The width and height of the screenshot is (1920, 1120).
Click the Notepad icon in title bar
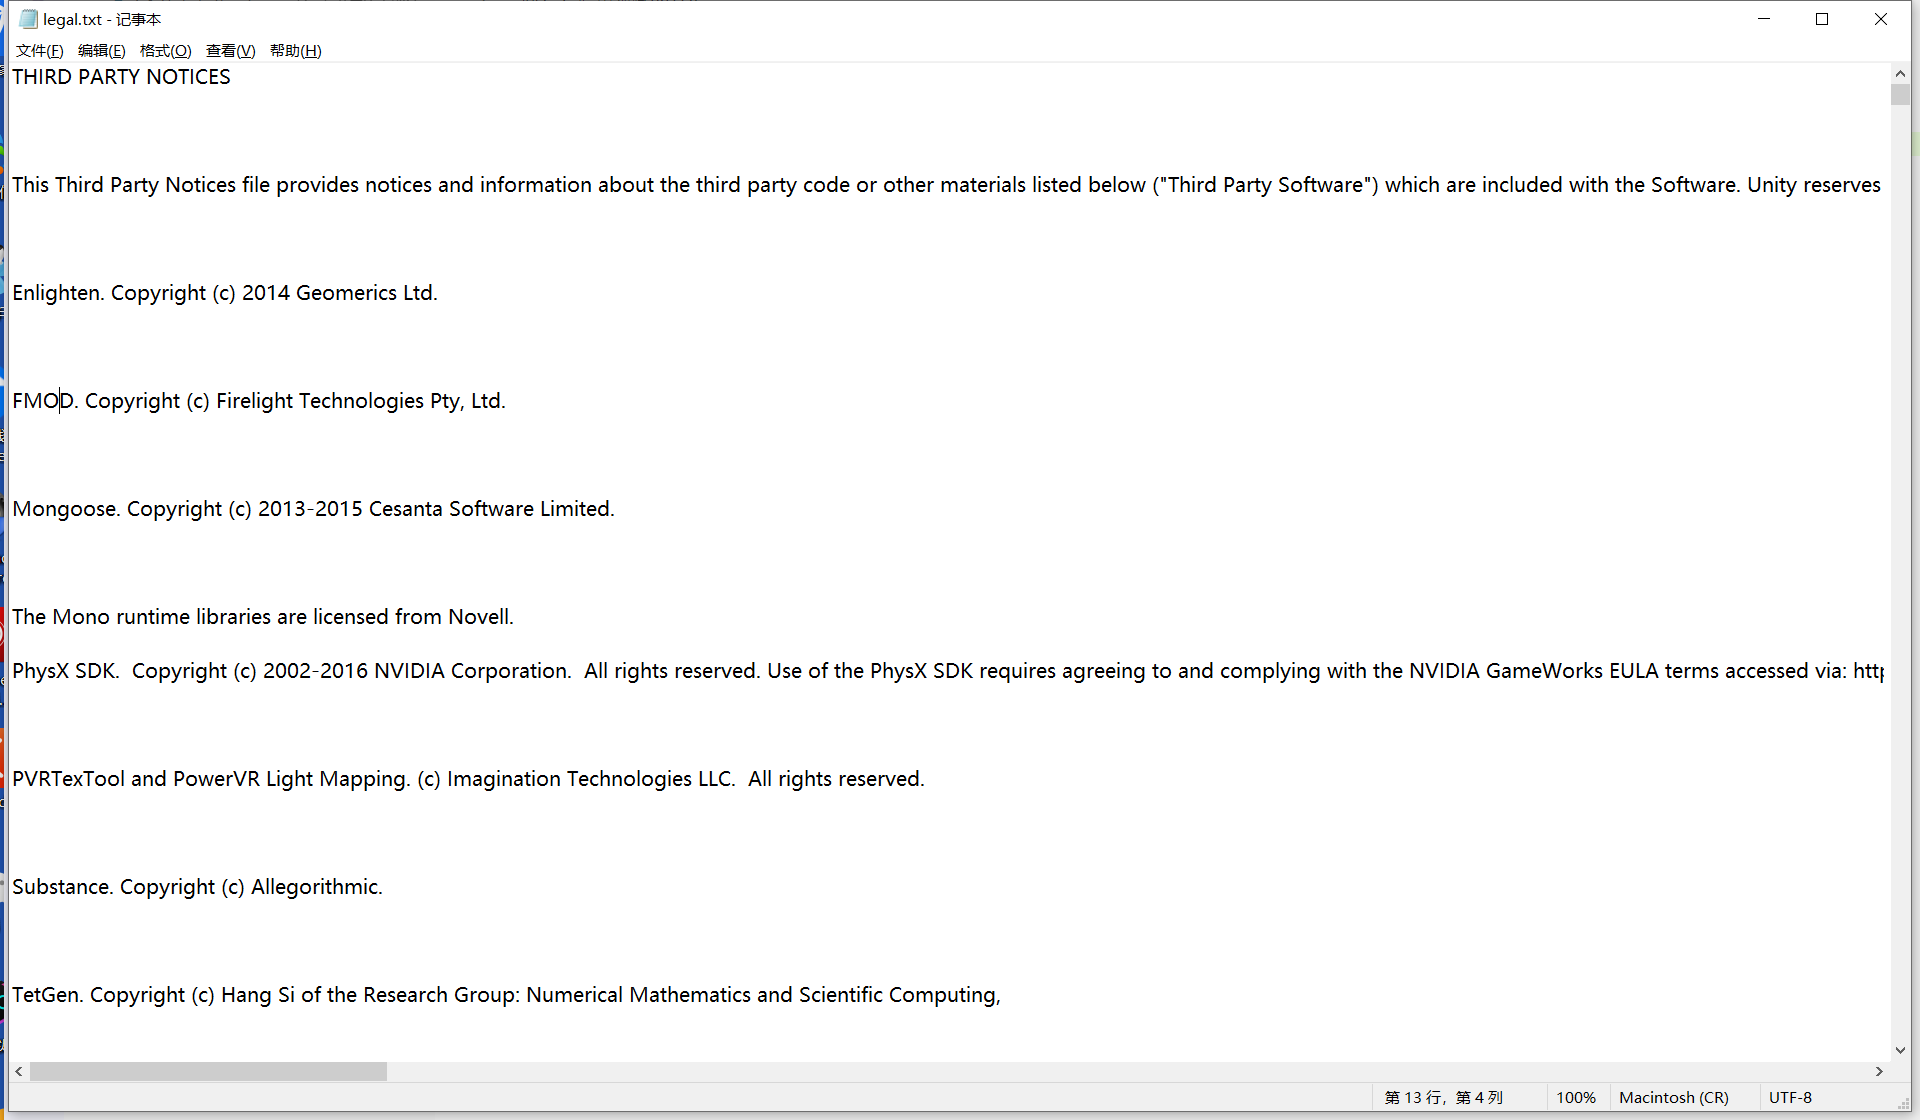[x=28, y=19]
